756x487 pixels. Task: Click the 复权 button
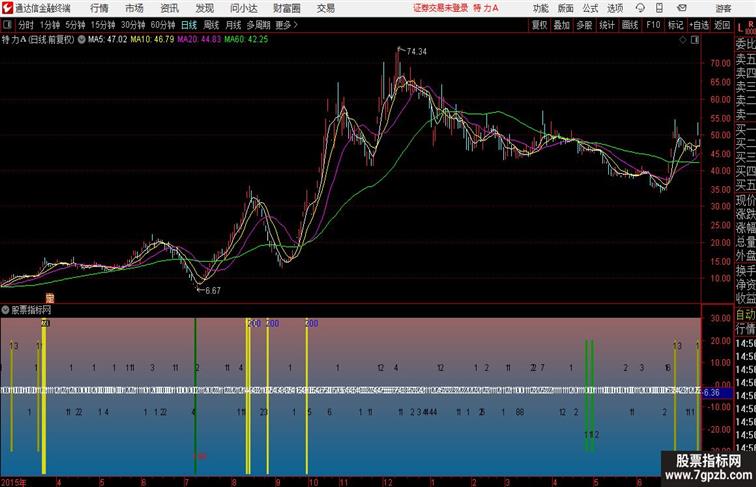click(539, 25)
